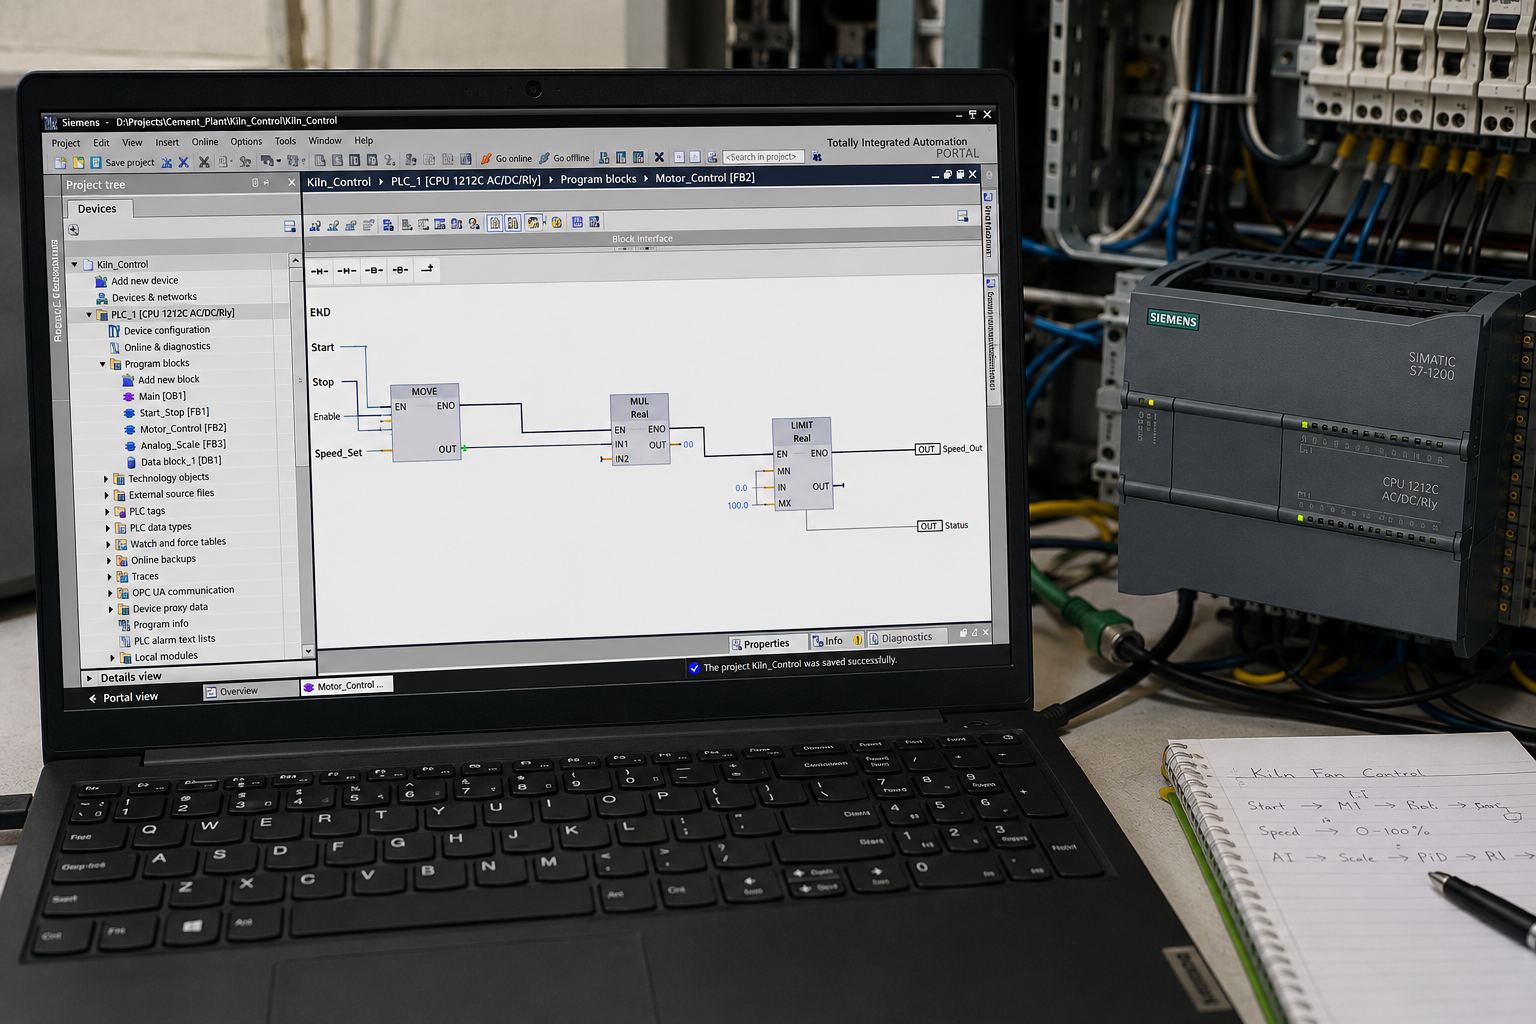1536x1024 pixels.
Task: Open the Edit menu
Action: pyautogui.click(x=101, y=143)
